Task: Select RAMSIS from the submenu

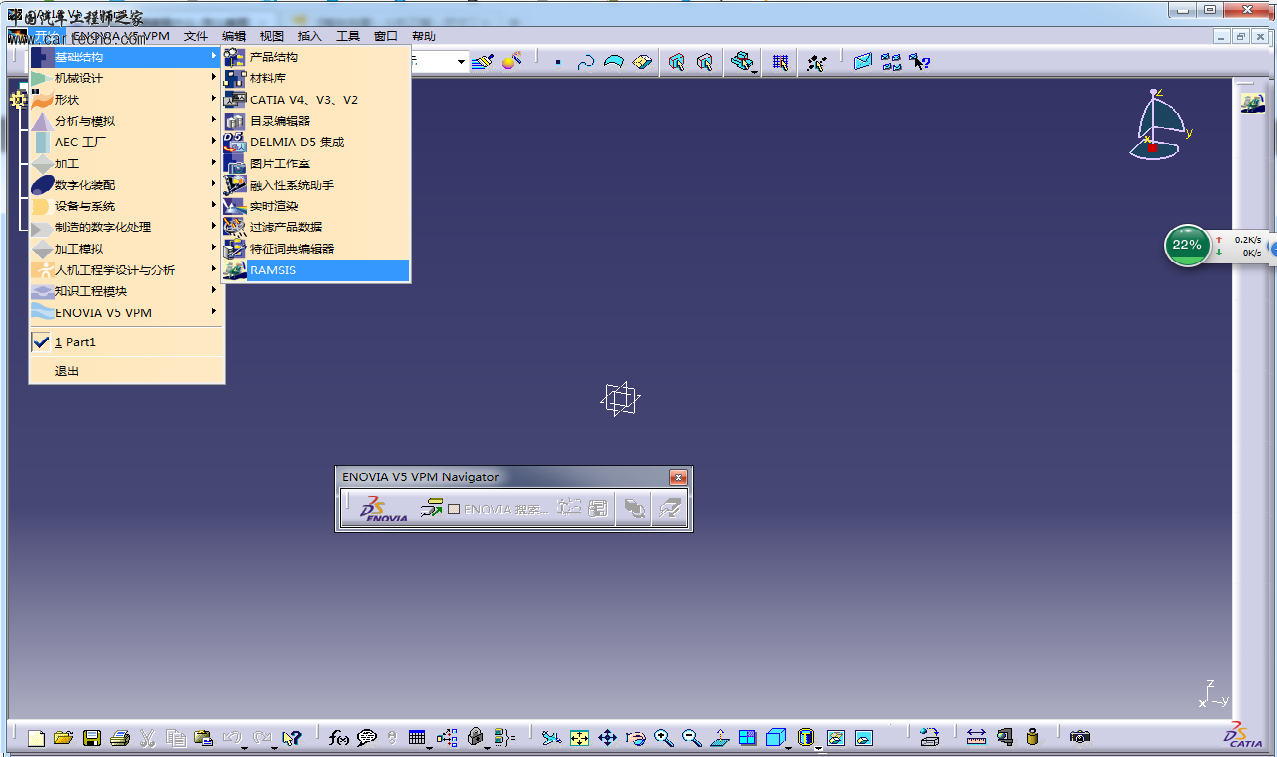Action: [x=316, y=270]
